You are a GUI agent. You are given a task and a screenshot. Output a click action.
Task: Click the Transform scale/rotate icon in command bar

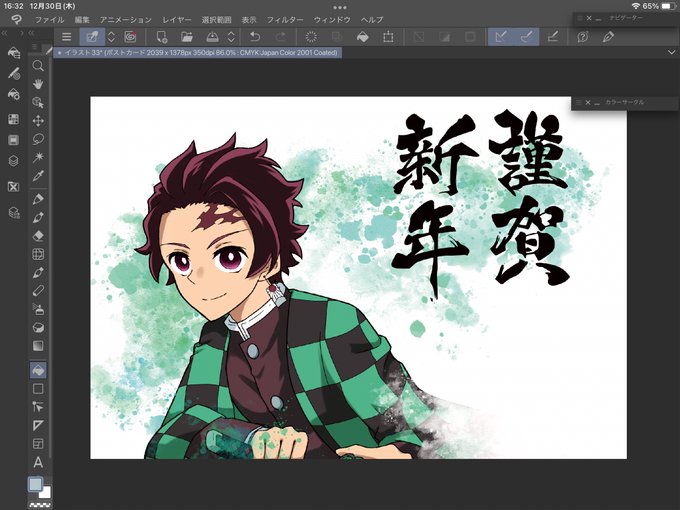point(388,37)
